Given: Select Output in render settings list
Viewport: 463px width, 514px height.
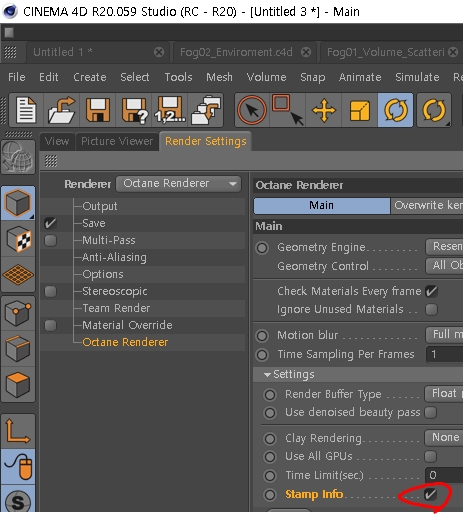Looking at the screenshot, I should (x=100, y=206).
